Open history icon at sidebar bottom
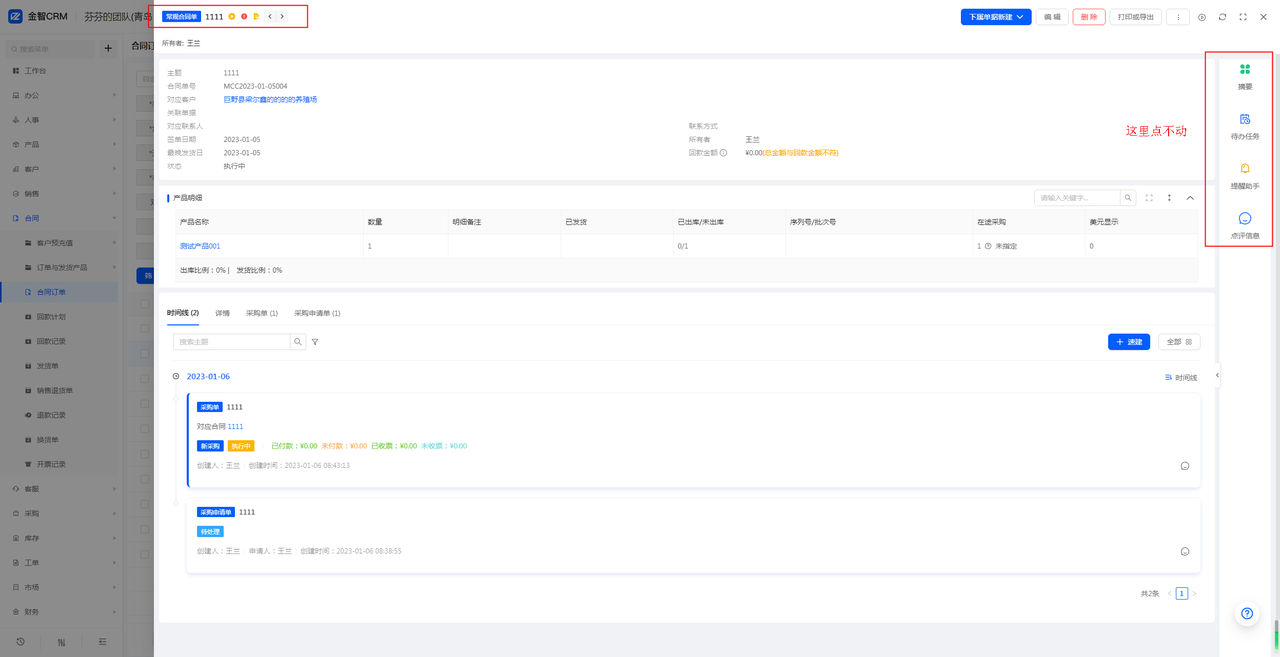This screenshot has width=1280, height=657. pyautogui.click(x=20, y=642)
